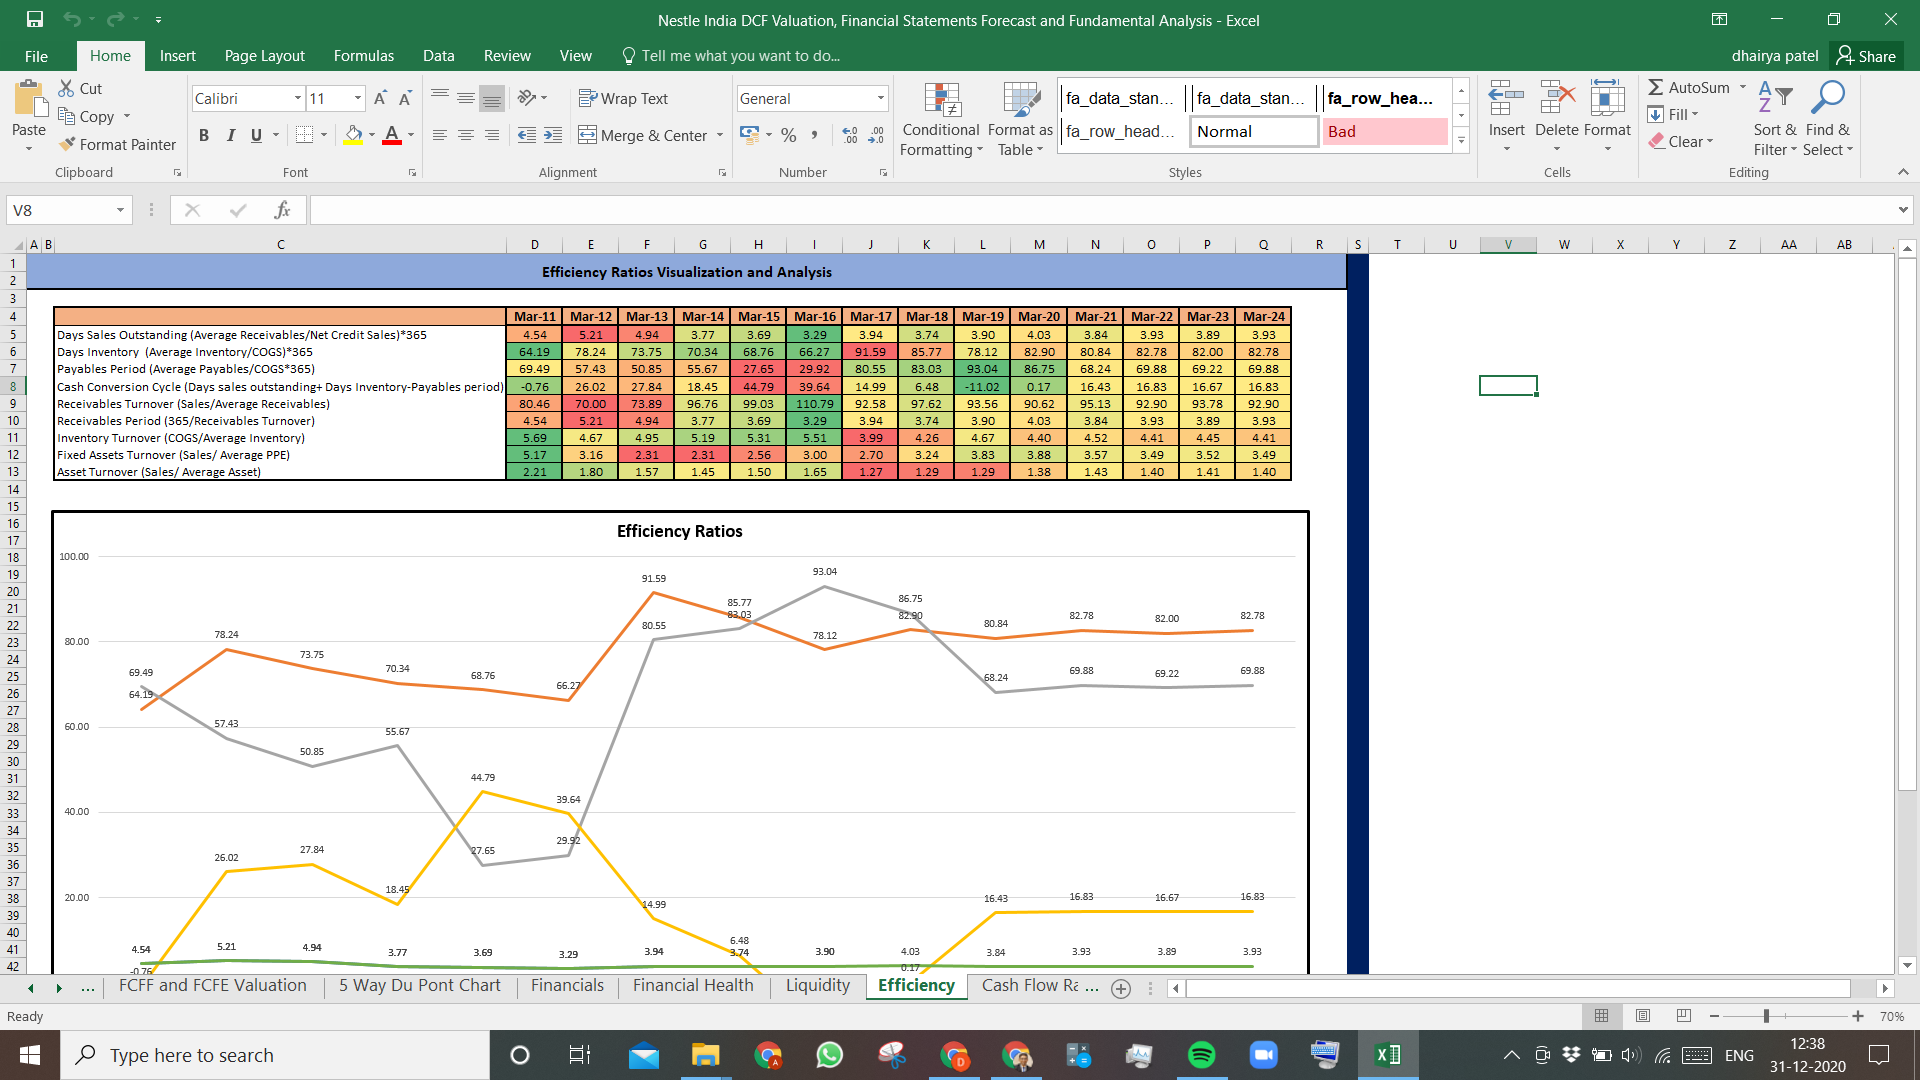The image size is (1920, 1080).
Task: Toggle Bottom Align
Action: pyautogui.click(x=492, y=98)
